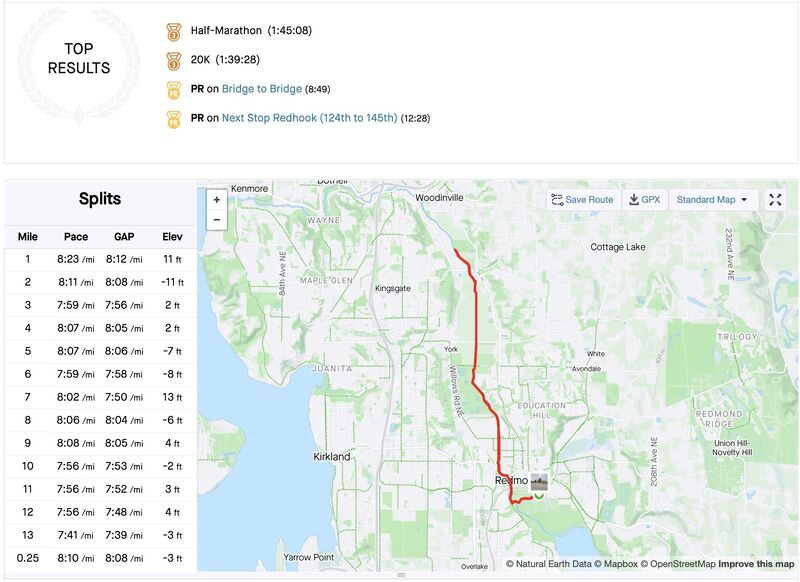Click the OpenStreetMap attribution link

(x=678, y=564)
